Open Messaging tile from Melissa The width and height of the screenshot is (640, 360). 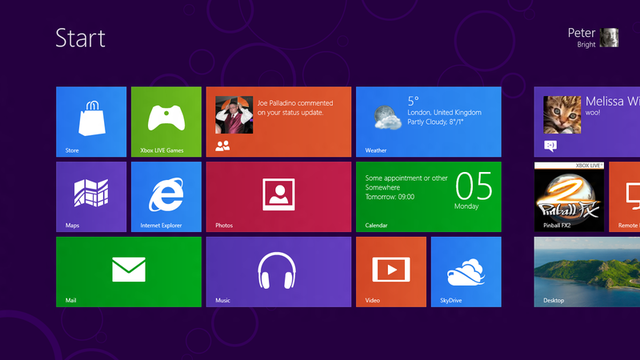[x=587, y=122]
